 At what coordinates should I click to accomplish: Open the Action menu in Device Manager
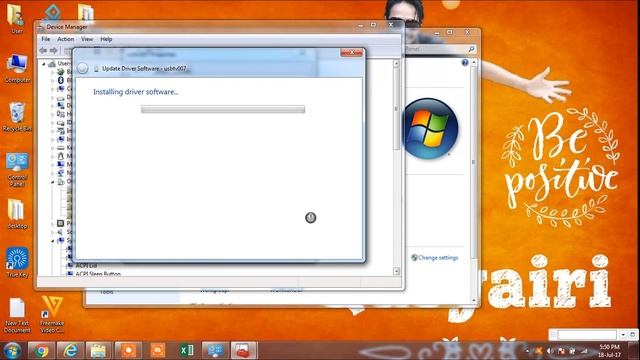(x=65, y=39)
